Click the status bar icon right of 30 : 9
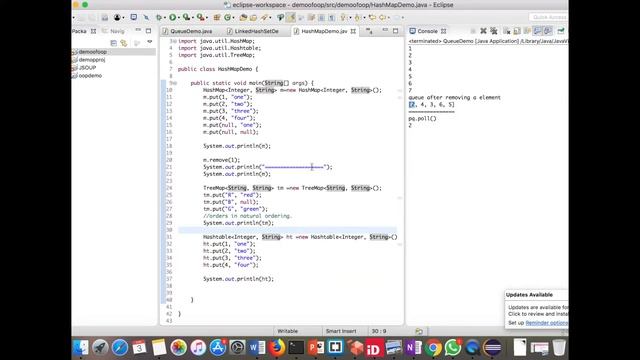640x360 pixels. (x=419, y=331)
